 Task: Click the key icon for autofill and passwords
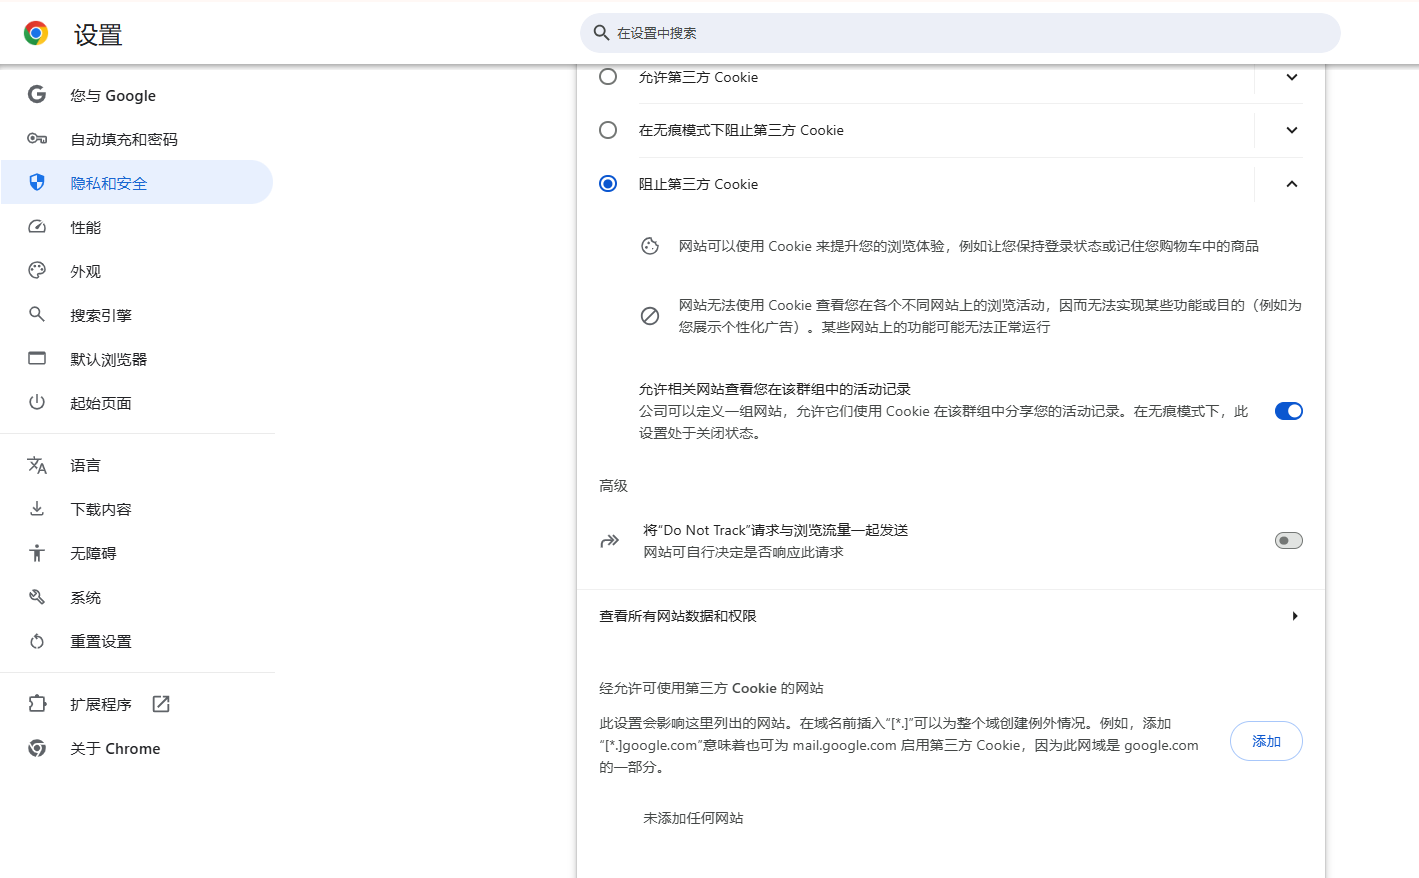[37, 139]
